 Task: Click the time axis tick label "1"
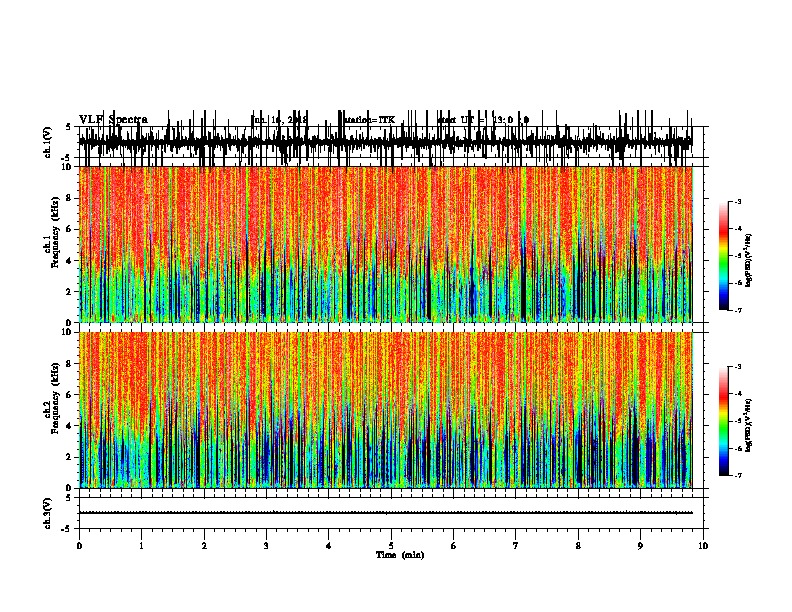[141, 546]
